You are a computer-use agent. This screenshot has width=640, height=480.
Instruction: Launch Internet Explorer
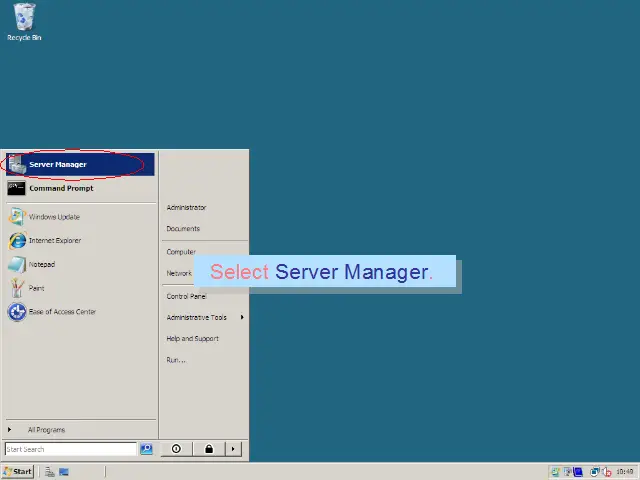pyautogui.click(x=80, y=240)
